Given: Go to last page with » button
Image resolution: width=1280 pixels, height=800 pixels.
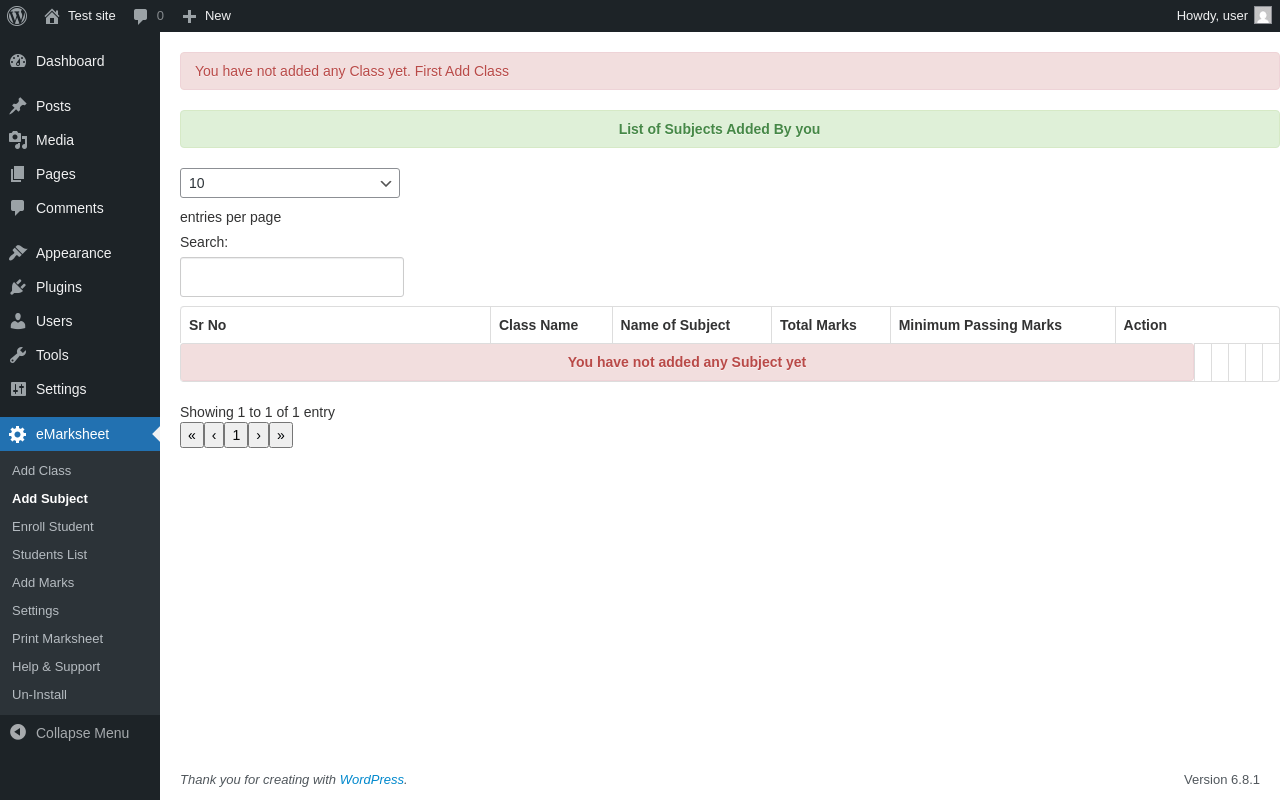Looking at the screenshot, I should [x=281, y=435].
